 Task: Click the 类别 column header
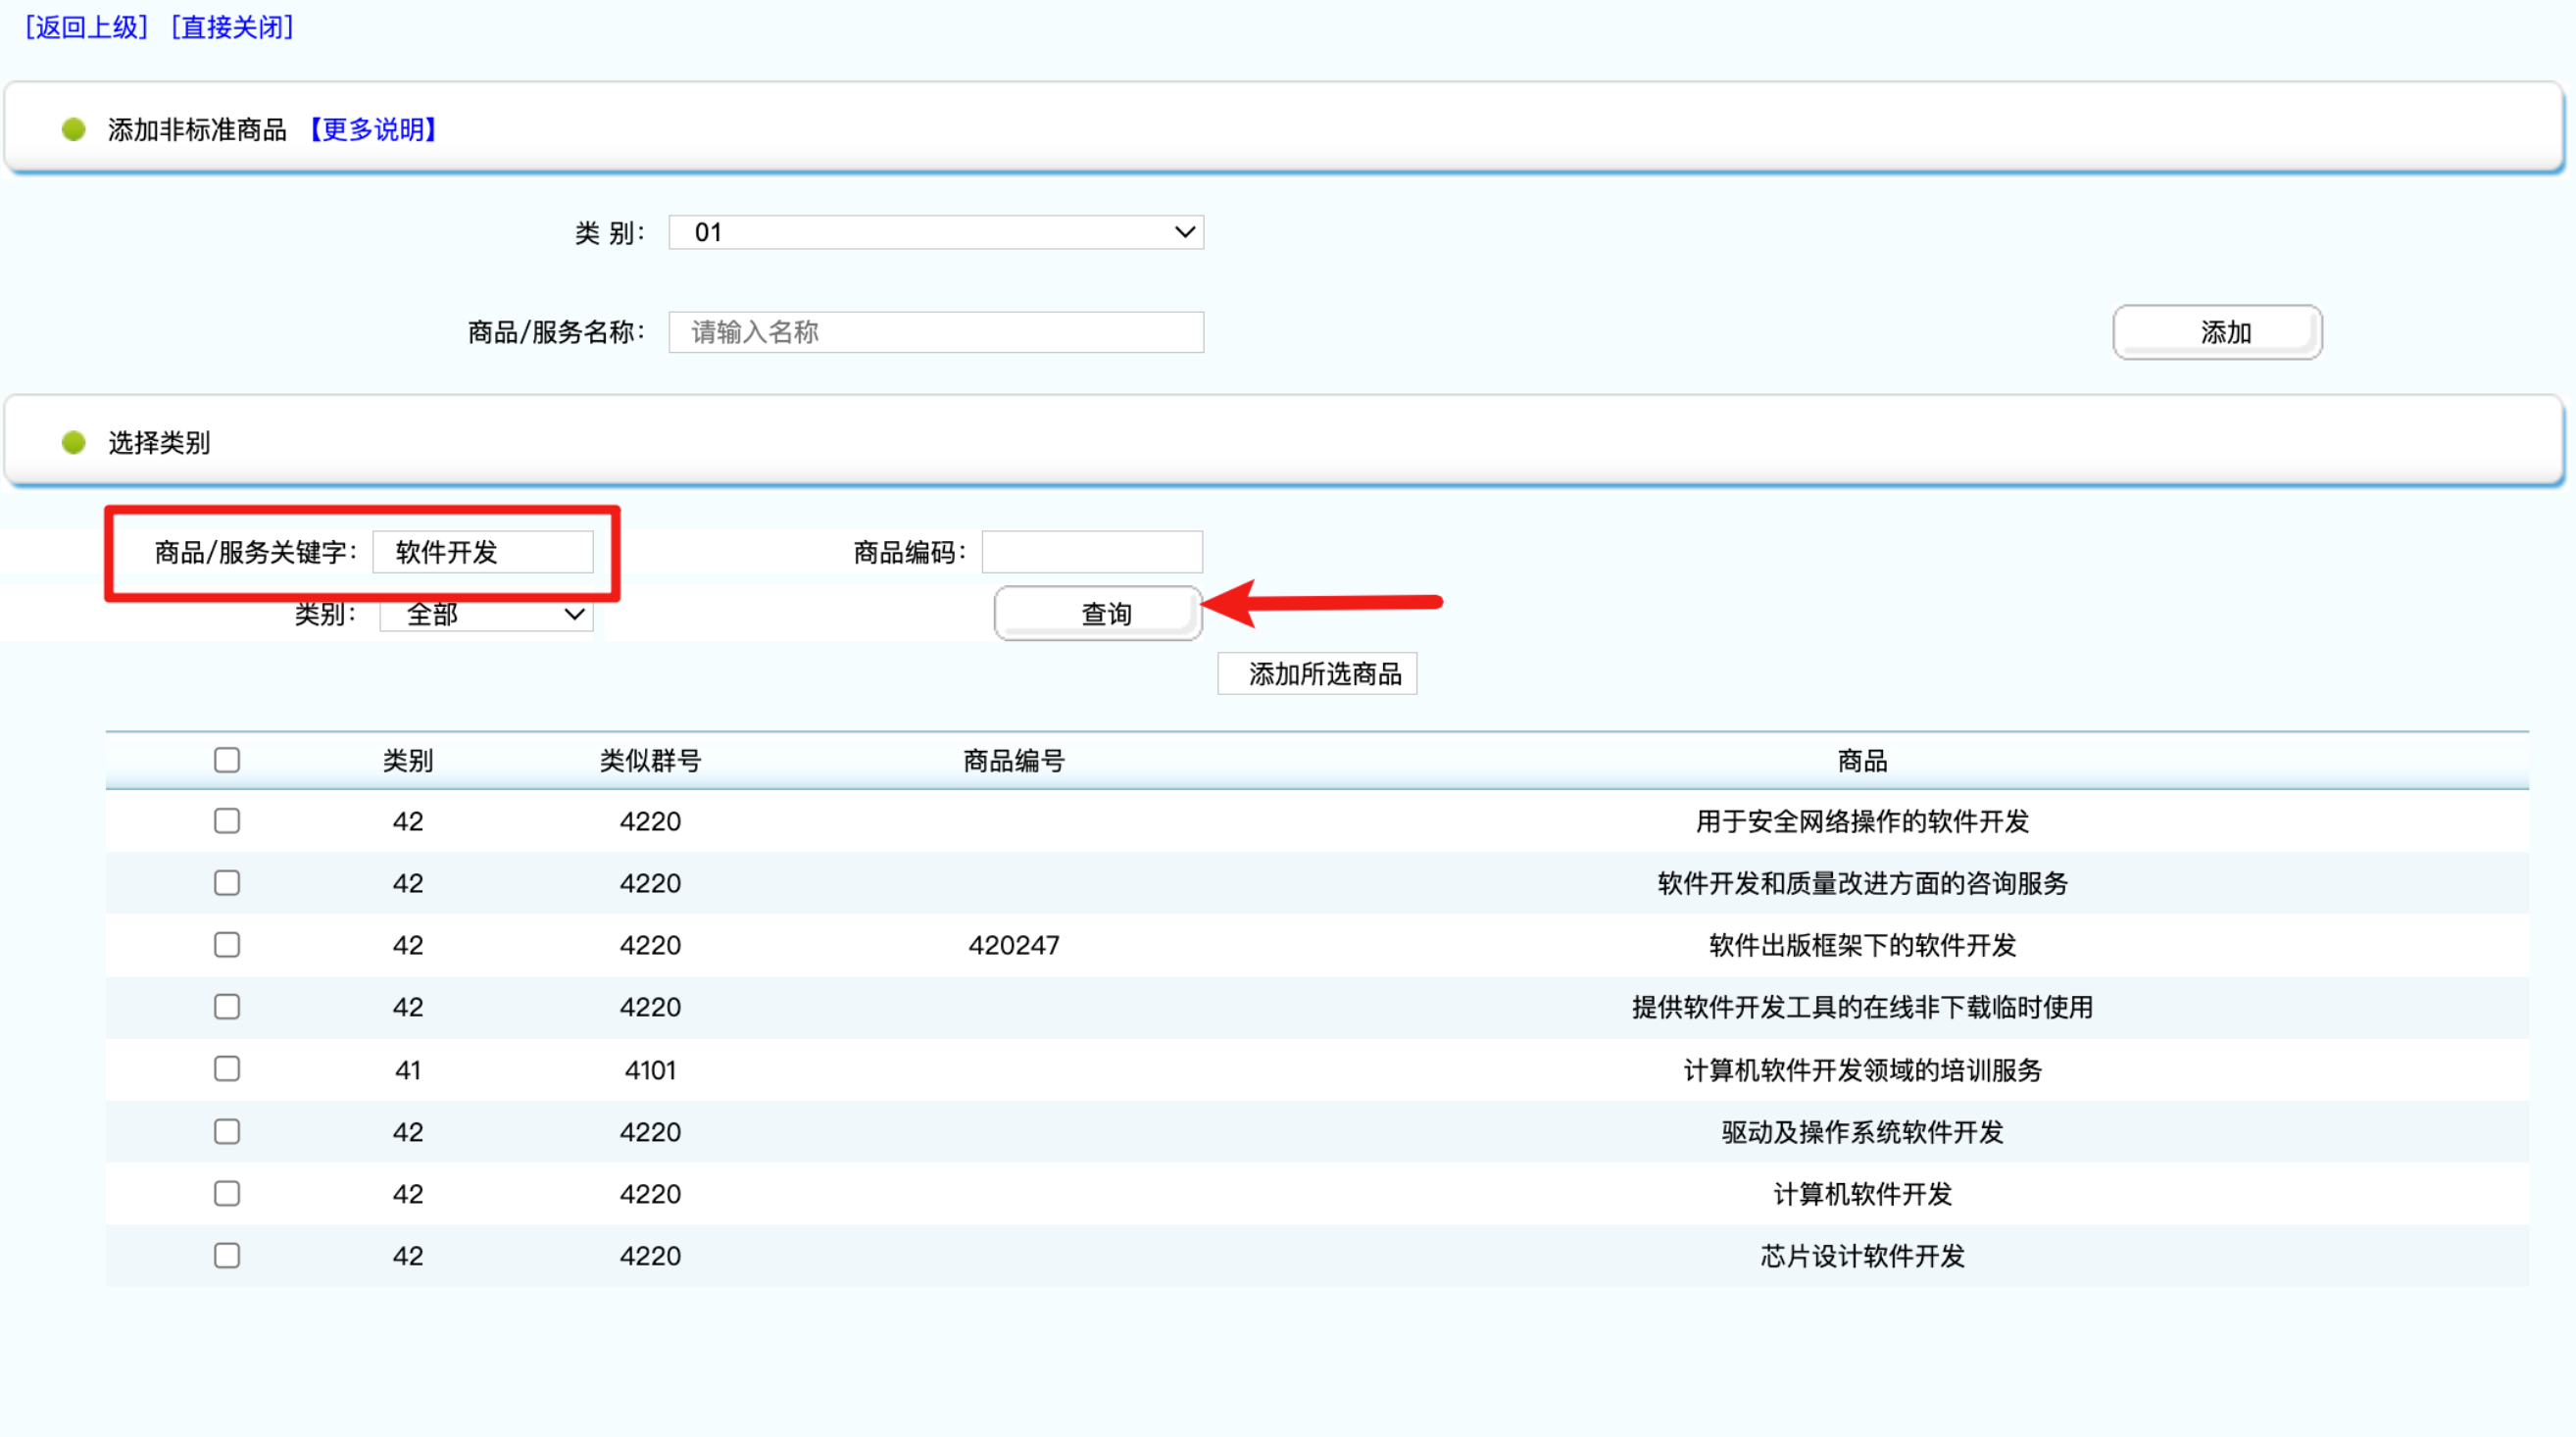(408, 761)
